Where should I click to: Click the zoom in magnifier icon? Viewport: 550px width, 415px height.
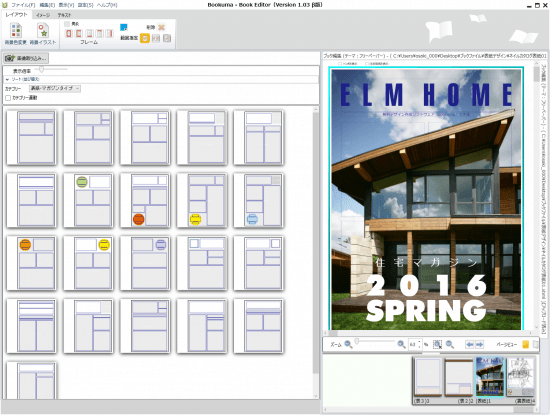[x=401, y=344]
